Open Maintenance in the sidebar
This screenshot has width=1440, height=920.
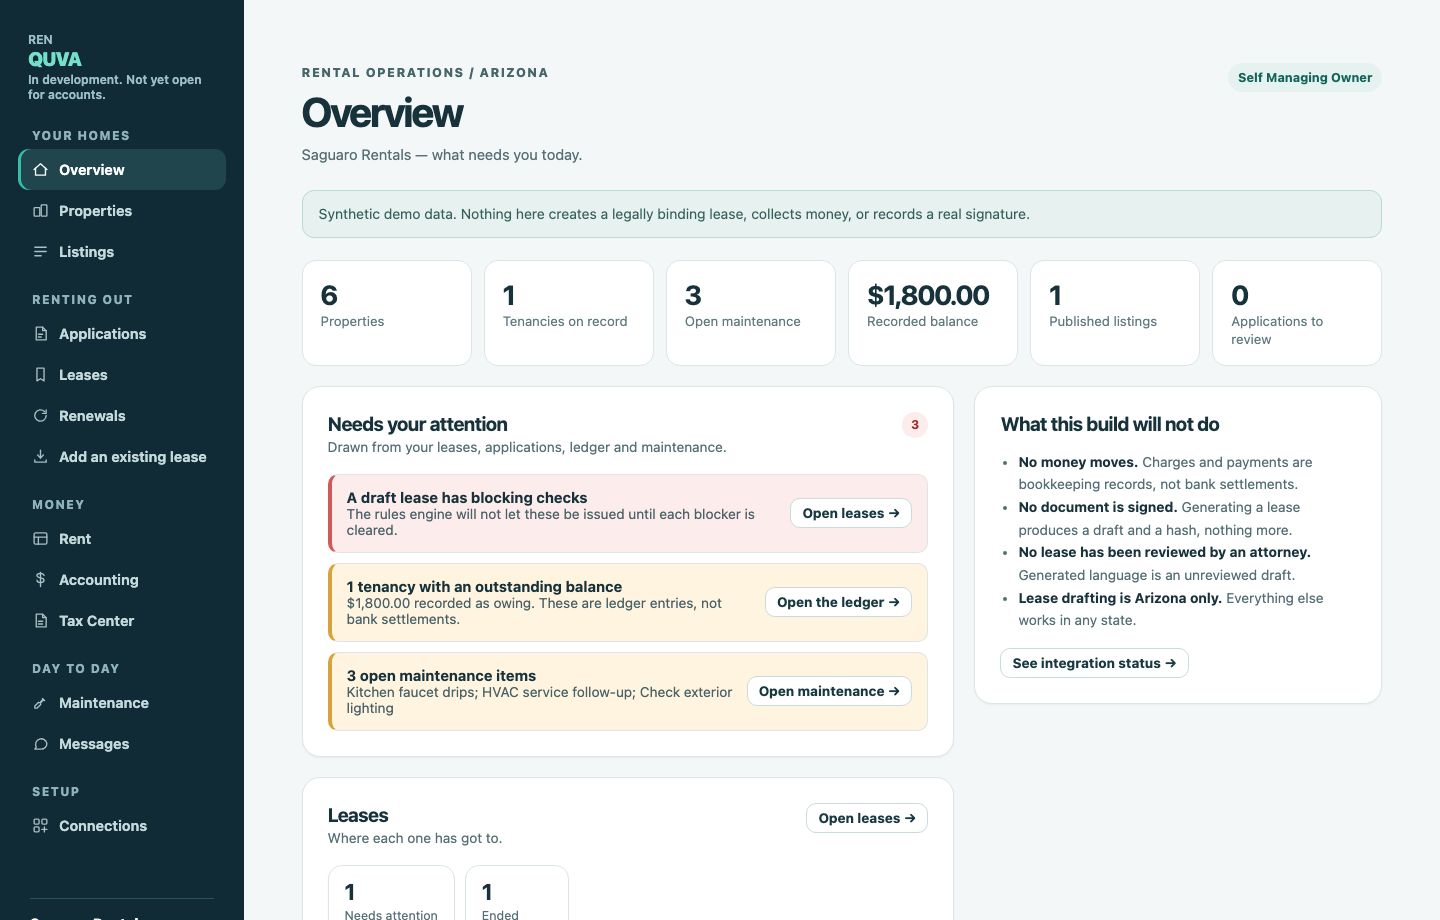[122, 703]
